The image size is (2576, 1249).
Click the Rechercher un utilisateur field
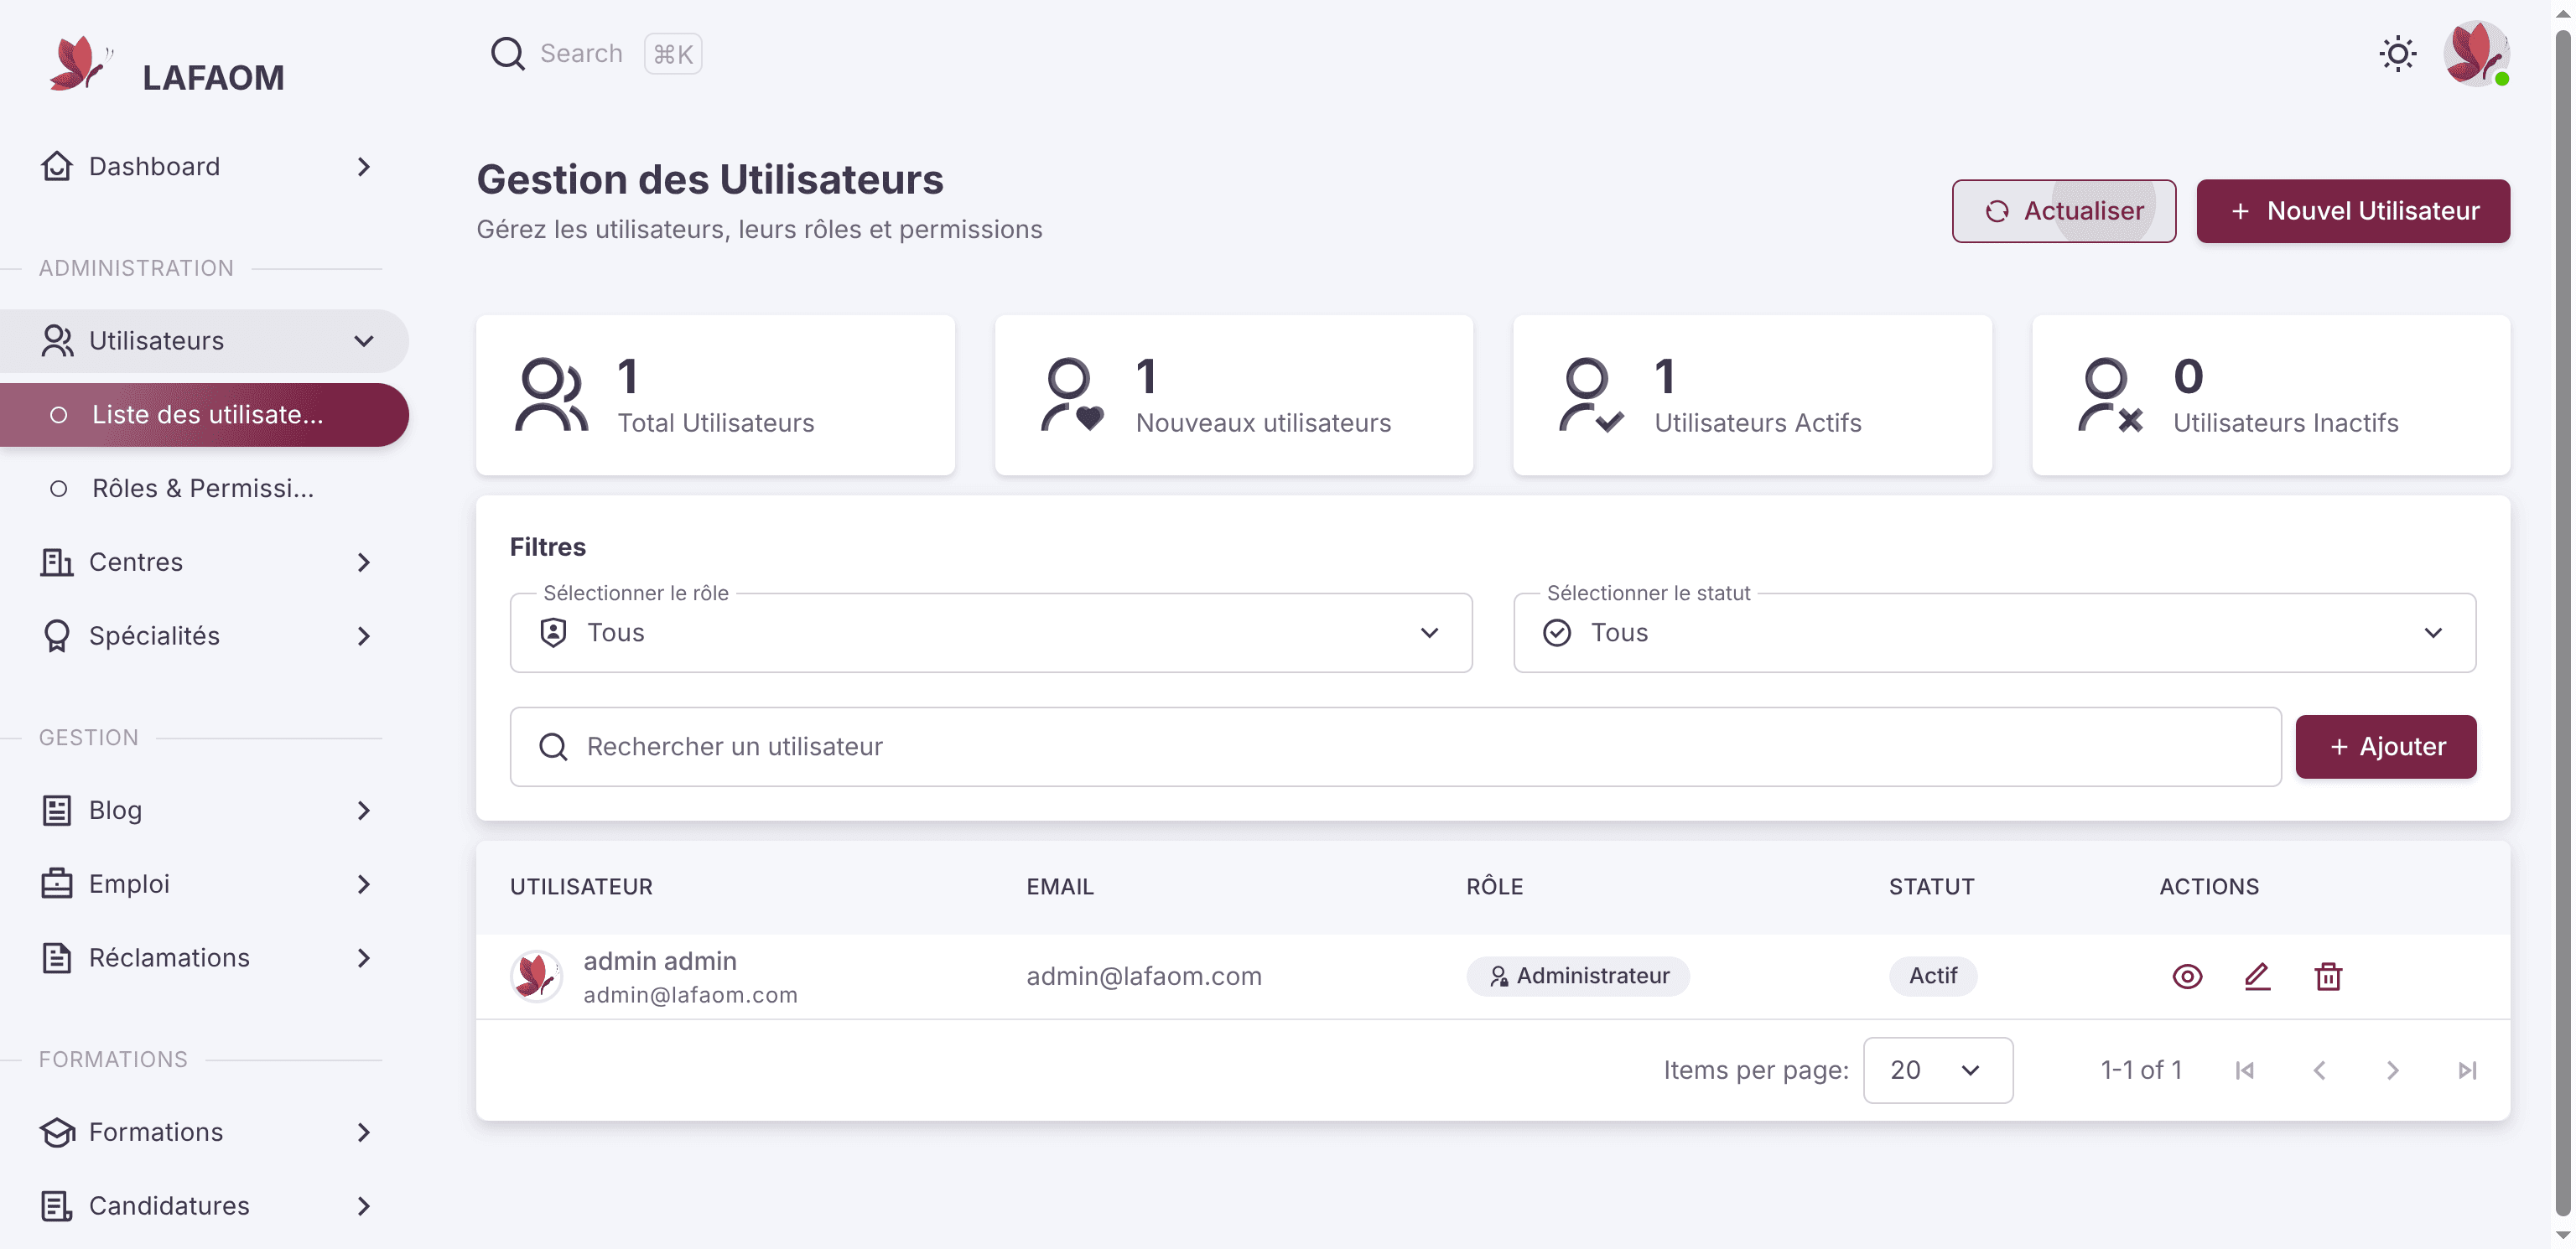pos(1395,747)
